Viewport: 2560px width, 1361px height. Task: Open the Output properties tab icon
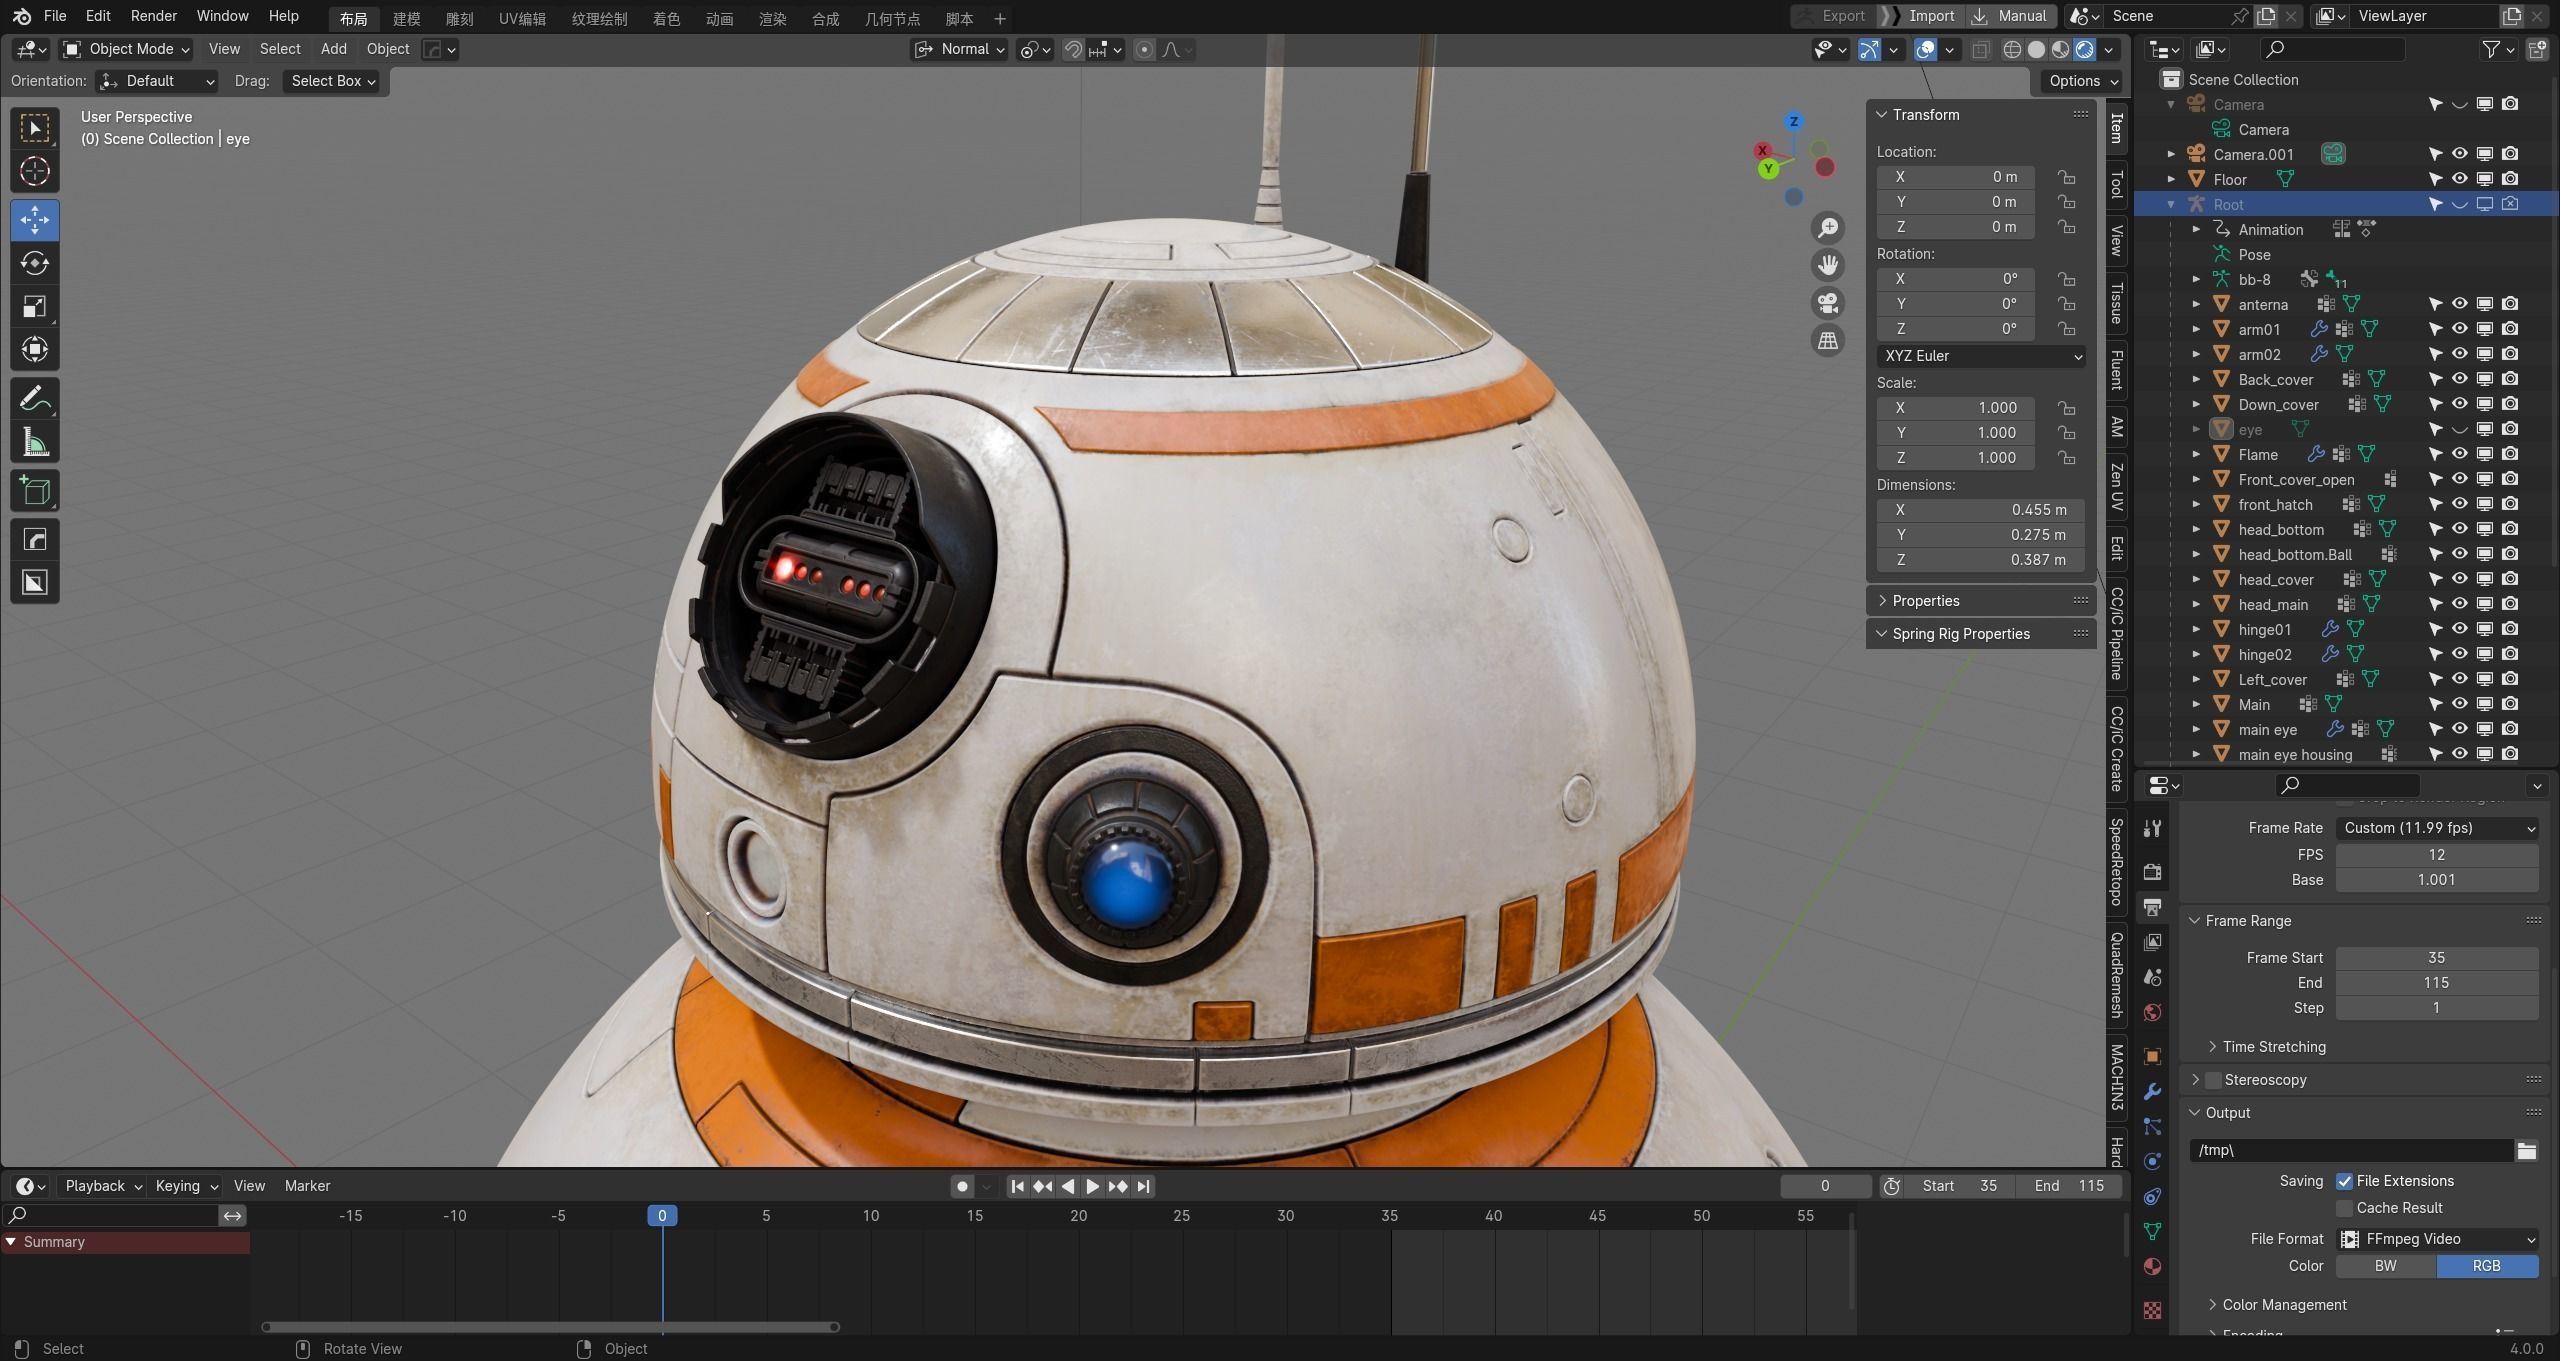pos(2153,907)
